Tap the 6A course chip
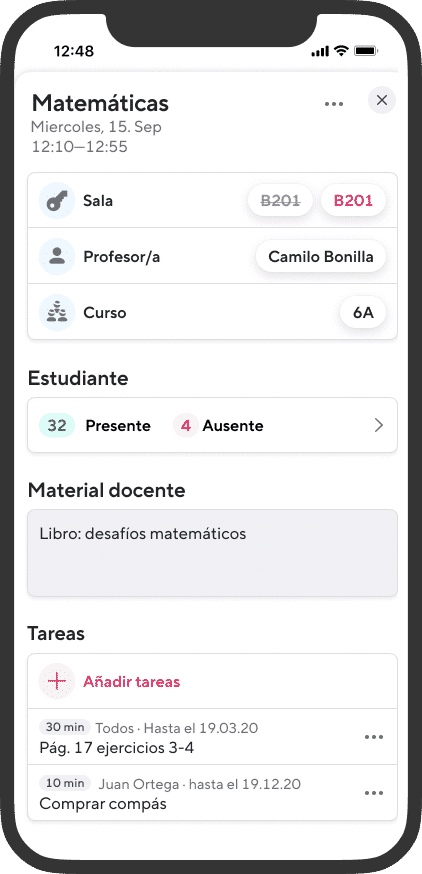The width and height of the screenshot is (422, 874). [x=363, y=313]
